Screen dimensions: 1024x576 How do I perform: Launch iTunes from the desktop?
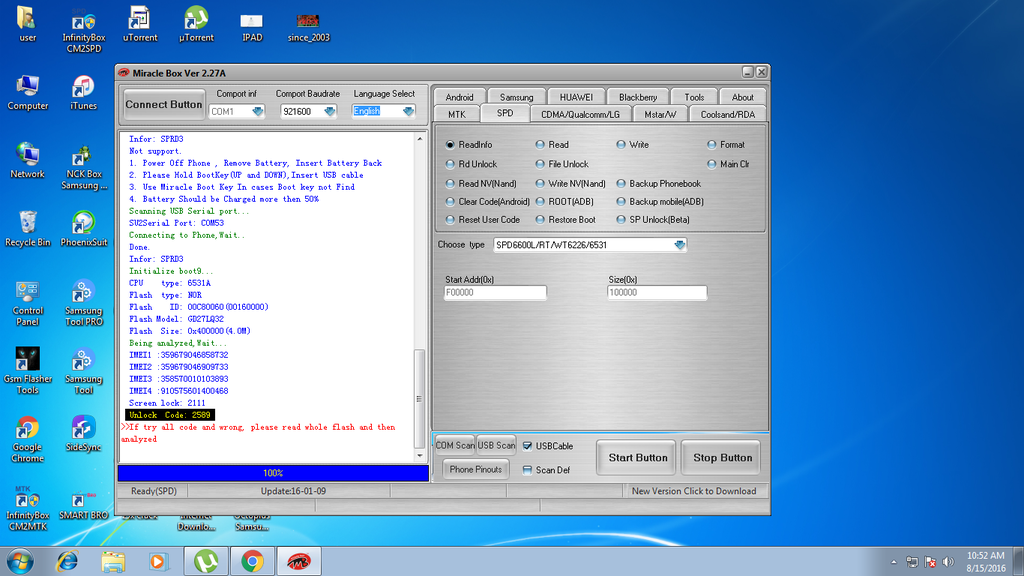pyautogui.click(x=83, y=93)
